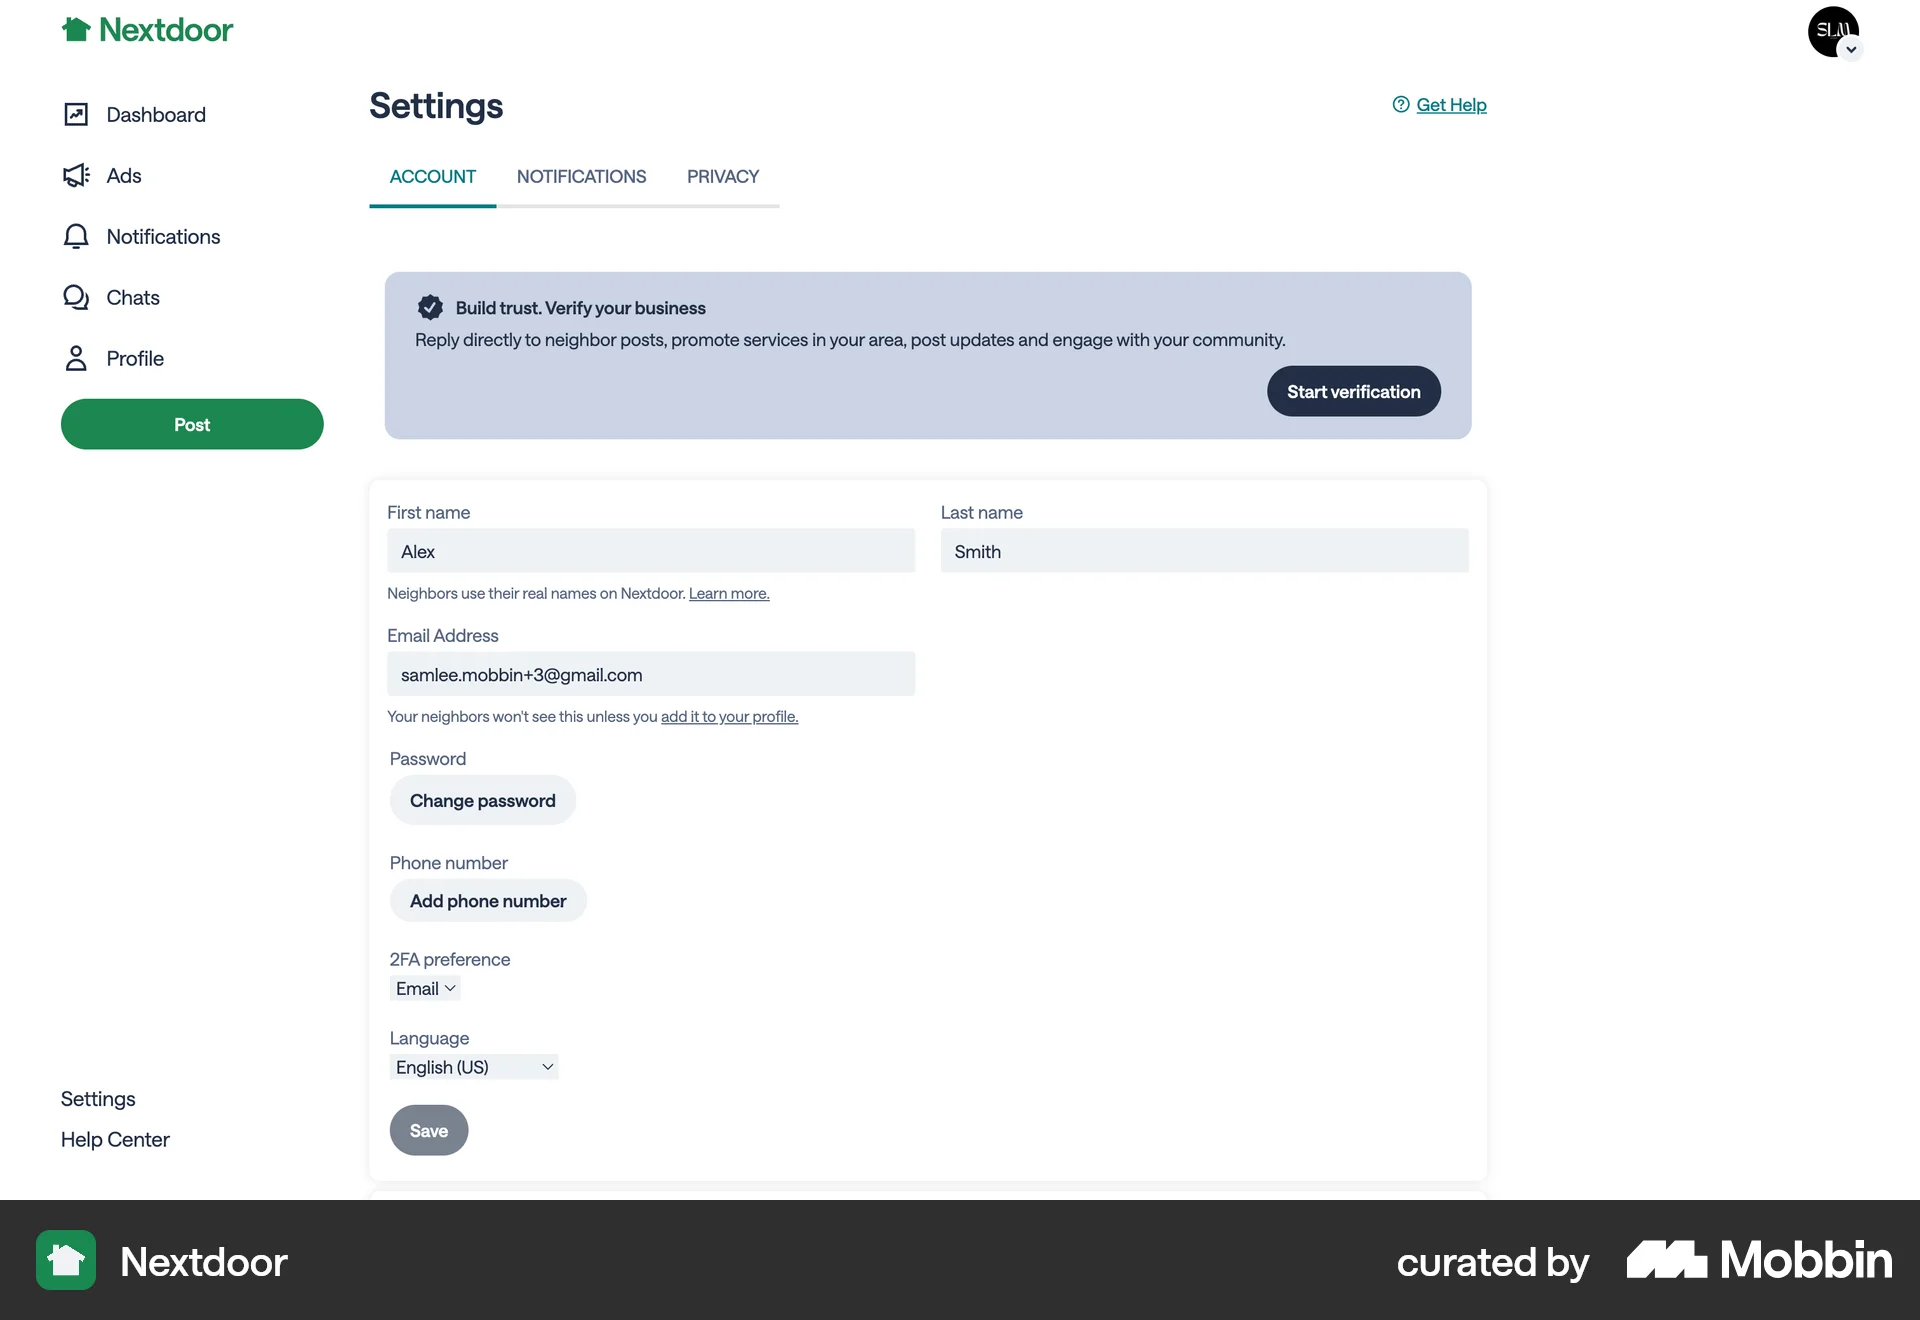
Task: Expand the Language English (US) dropdown
Action: pos(473,1066)
